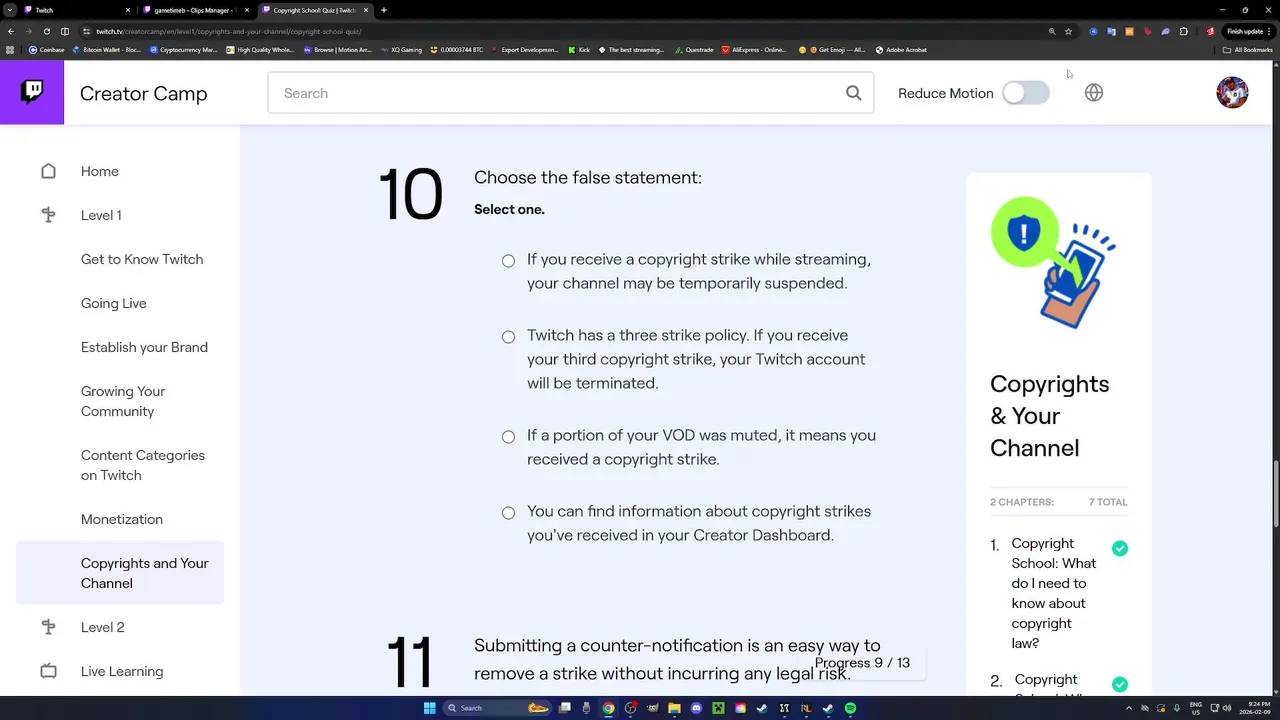Viewport: 1280px width, 720px height.
Task: Open the Windows Start menu
Action: (429, 708)
